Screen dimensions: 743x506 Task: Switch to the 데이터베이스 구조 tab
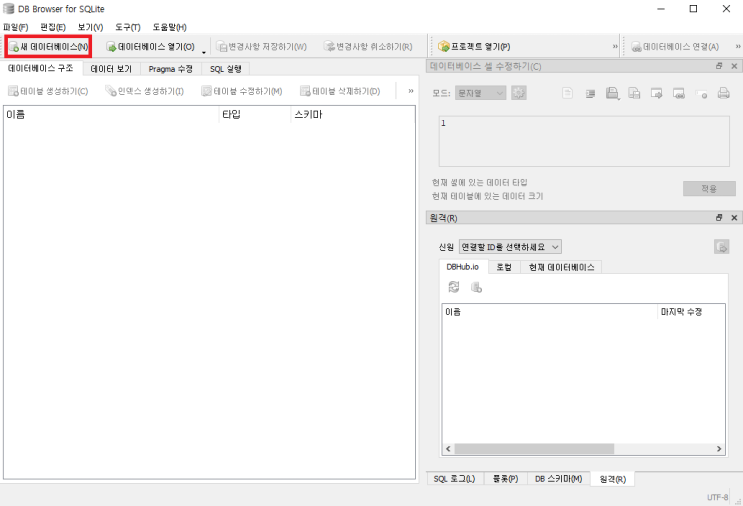[41, 68]
